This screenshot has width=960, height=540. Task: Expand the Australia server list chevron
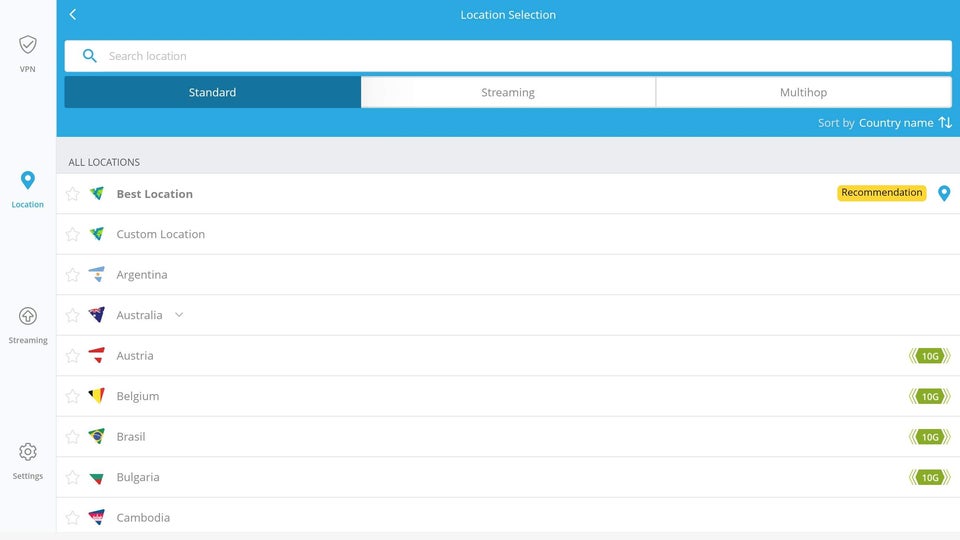point(179,315)
